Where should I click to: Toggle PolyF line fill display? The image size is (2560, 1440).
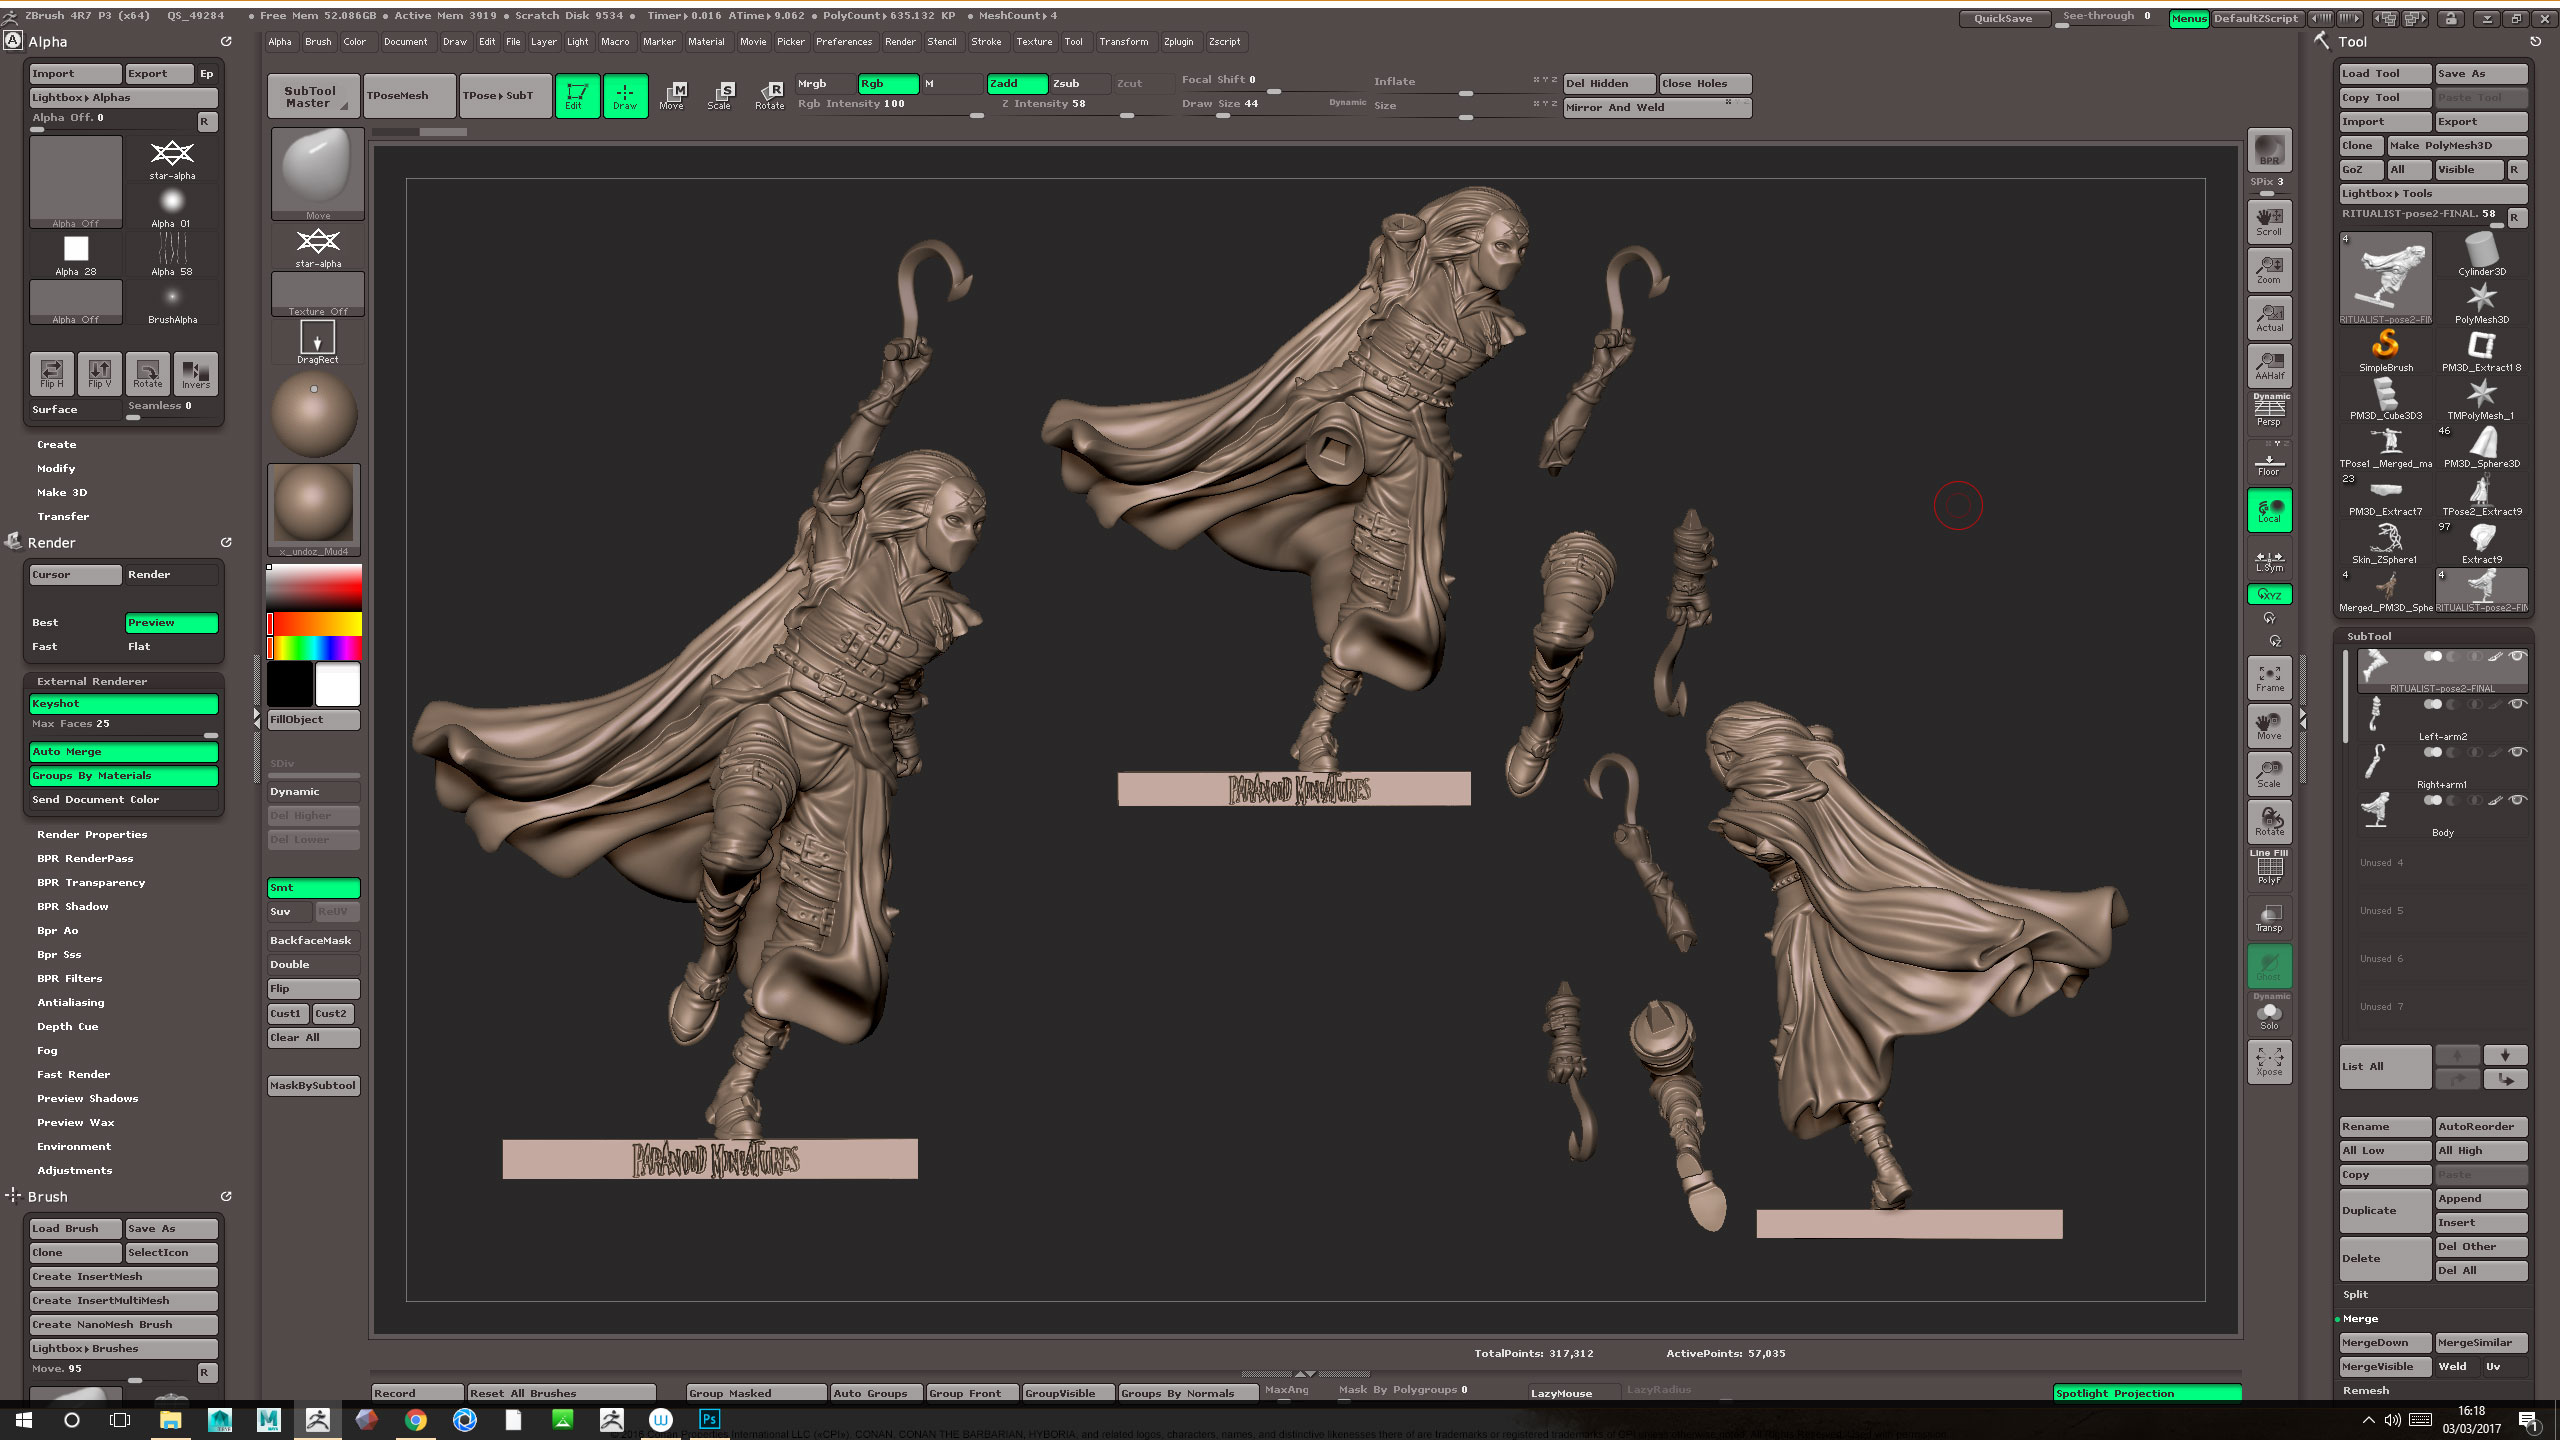(2269, 868)
